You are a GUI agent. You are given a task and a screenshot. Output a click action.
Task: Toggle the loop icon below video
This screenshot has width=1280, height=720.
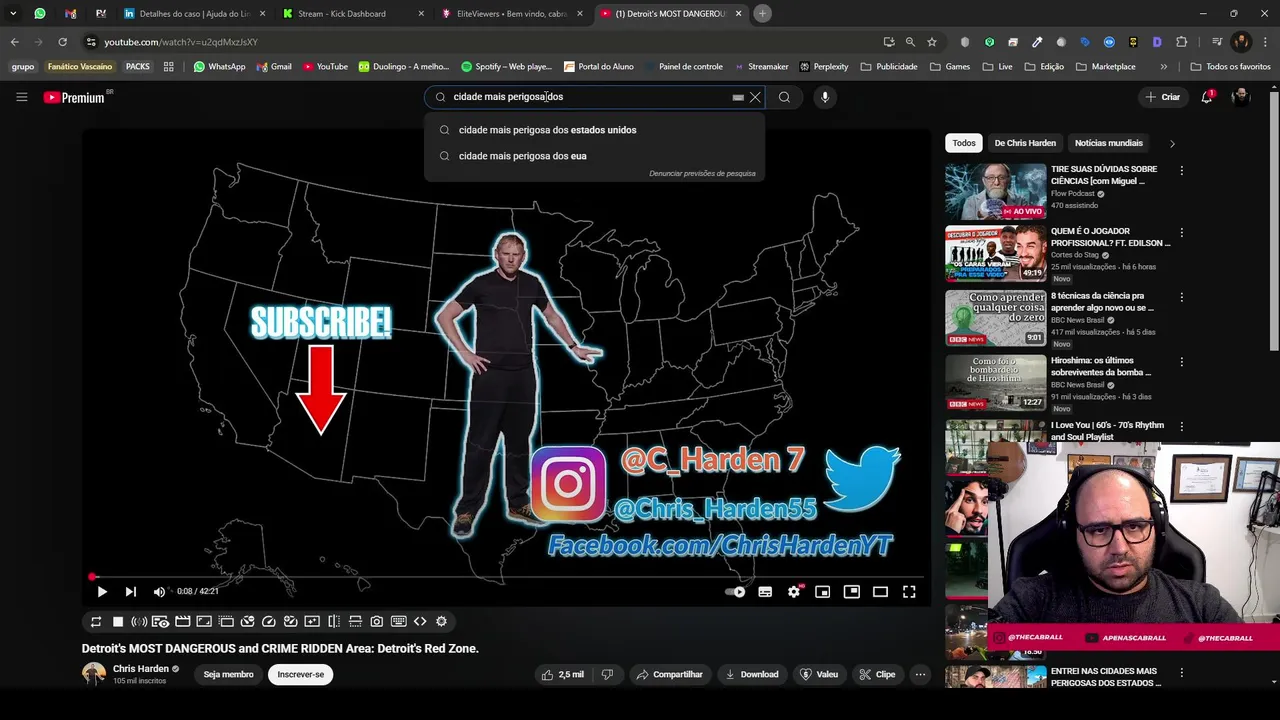pos(96,621)
